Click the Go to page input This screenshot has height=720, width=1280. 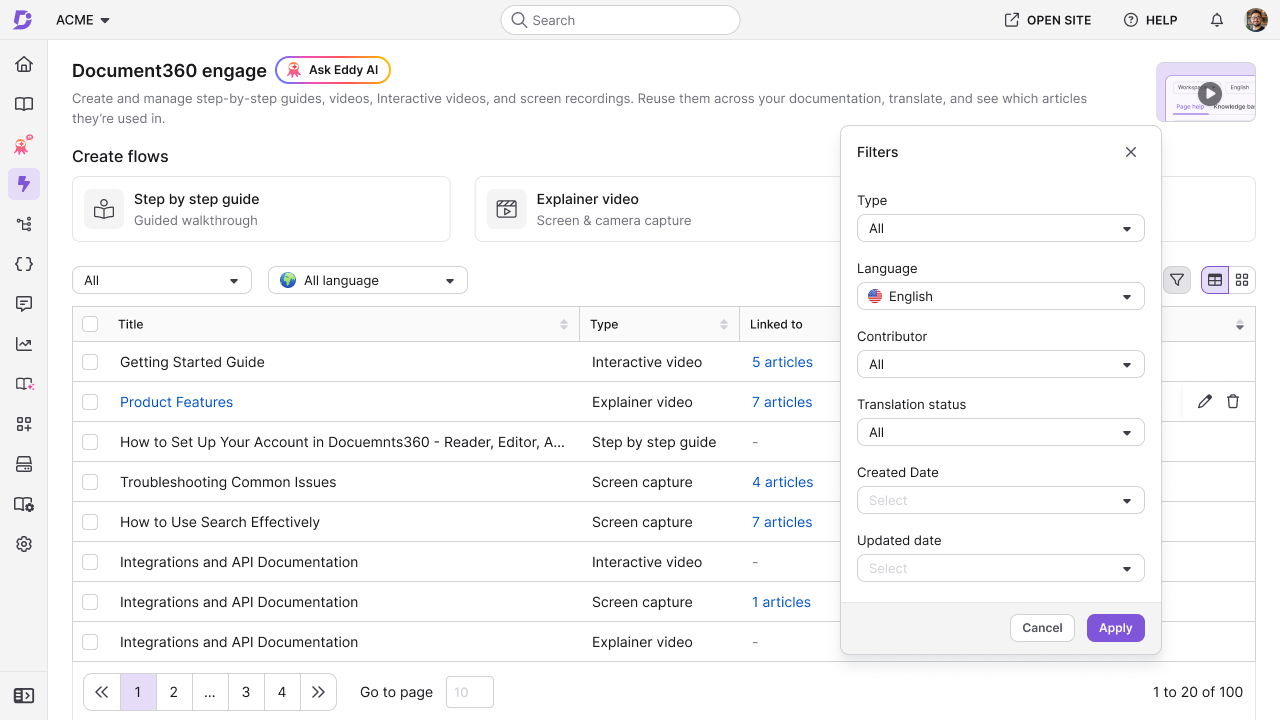(469, 692)
